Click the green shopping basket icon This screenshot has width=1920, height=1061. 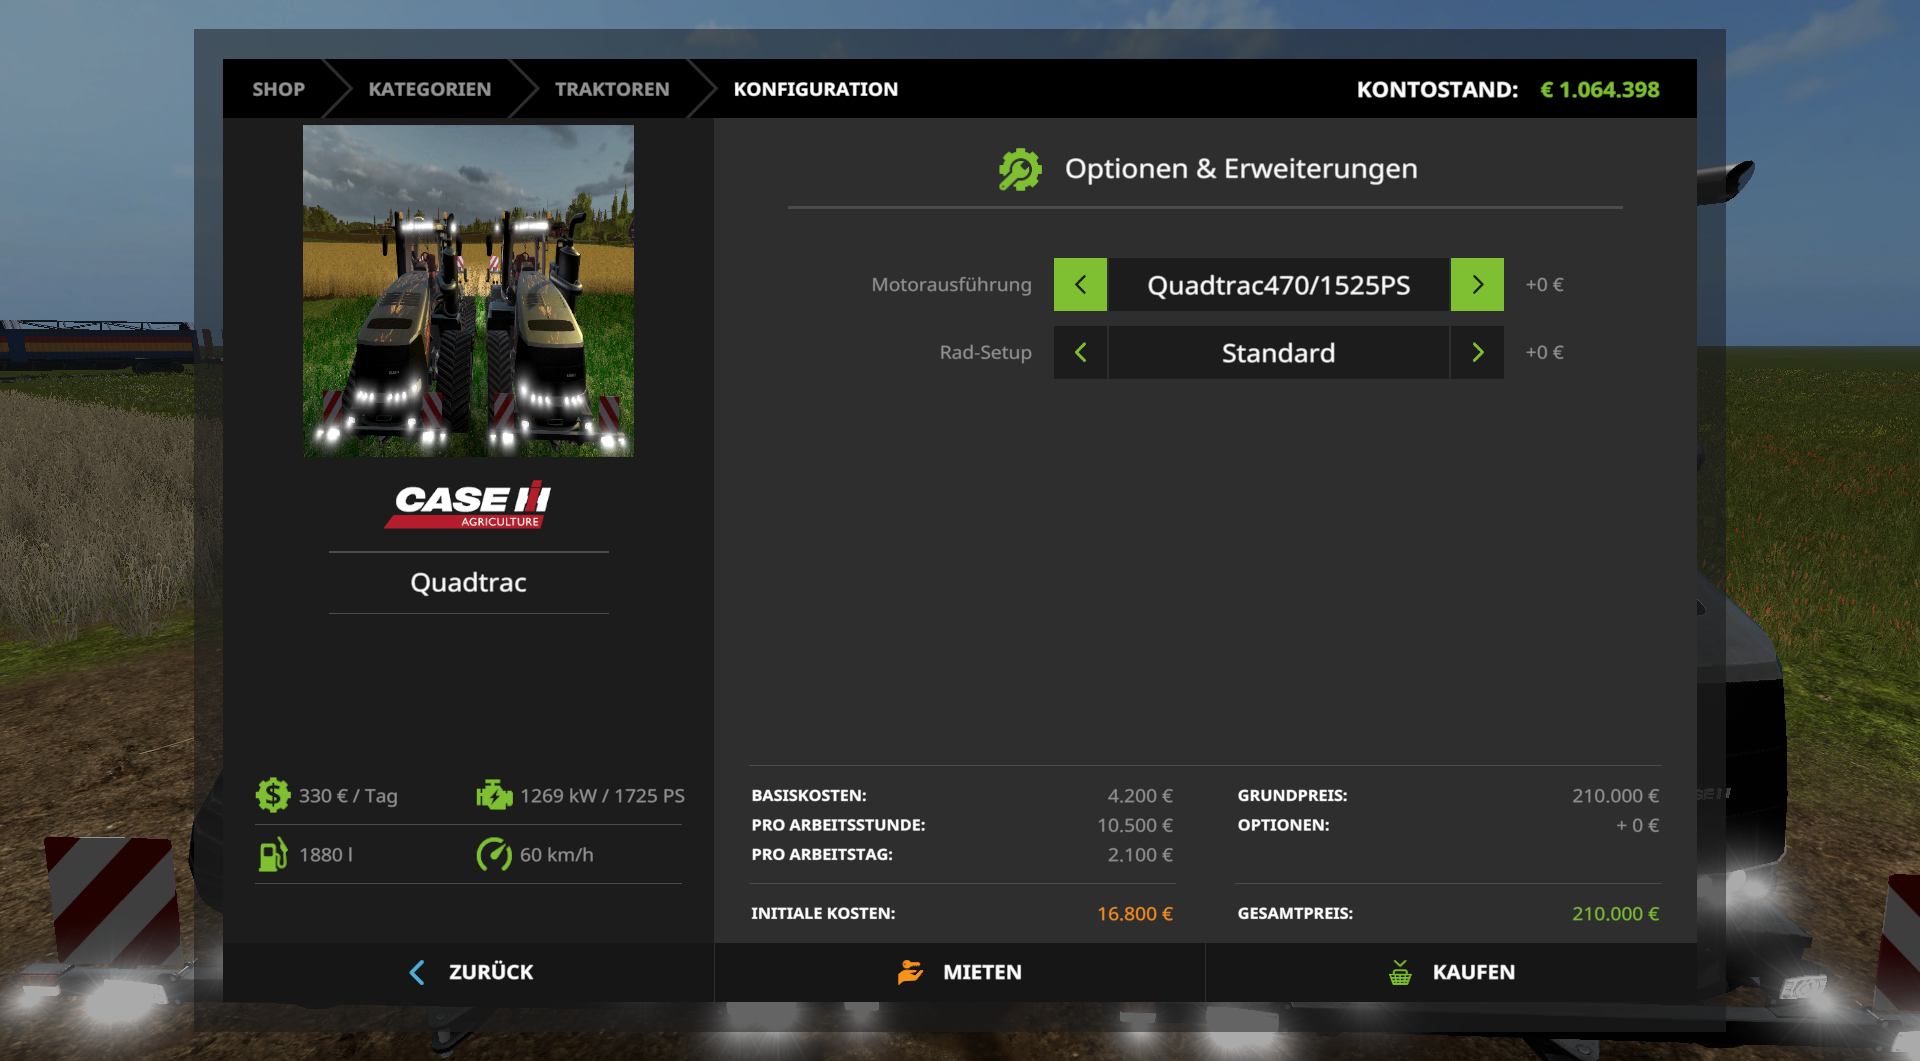tap(1400, 972)
